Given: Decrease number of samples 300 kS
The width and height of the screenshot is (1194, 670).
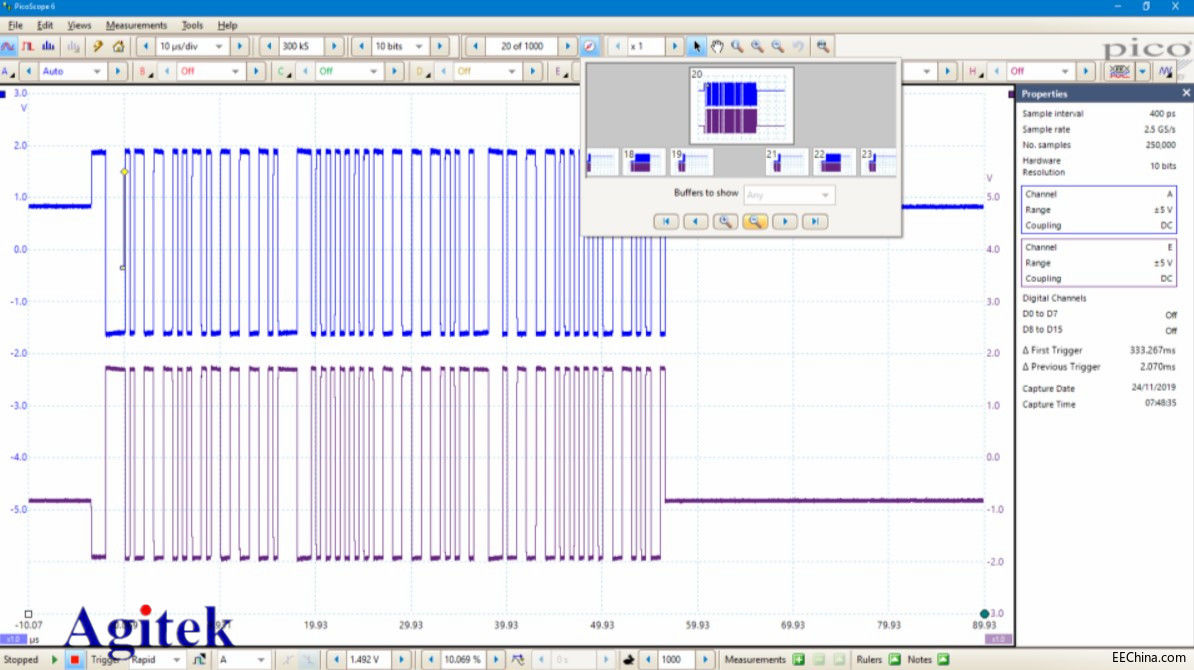Looking at the screenshot, I should point(269,46).
